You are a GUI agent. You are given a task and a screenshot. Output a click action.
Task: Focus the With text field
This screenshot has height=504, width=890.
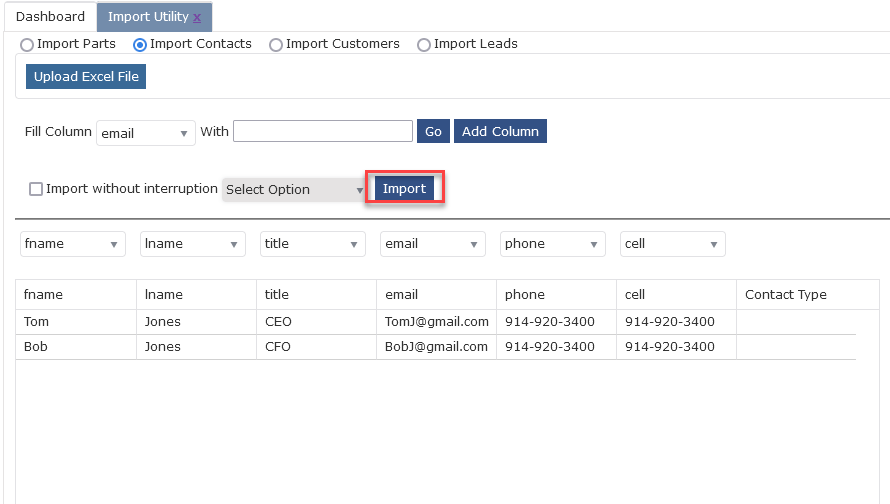[323, 131]
